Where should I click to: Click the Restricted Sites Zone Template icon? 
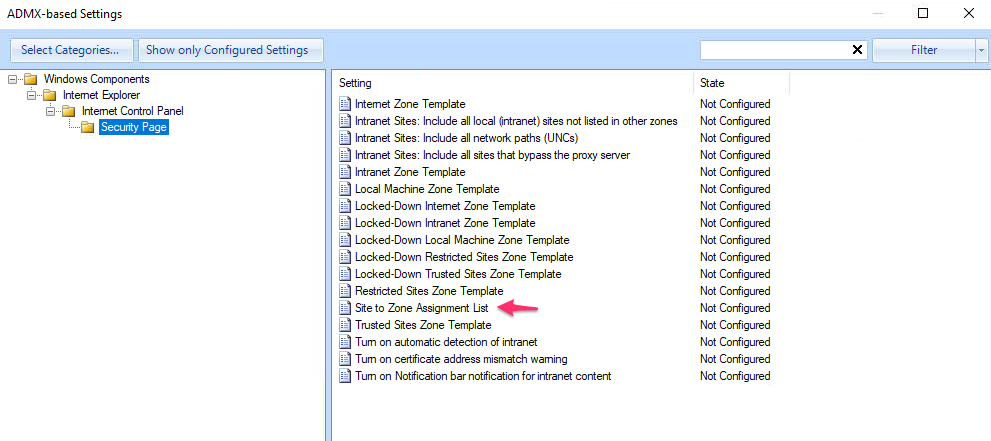(344, 291)
